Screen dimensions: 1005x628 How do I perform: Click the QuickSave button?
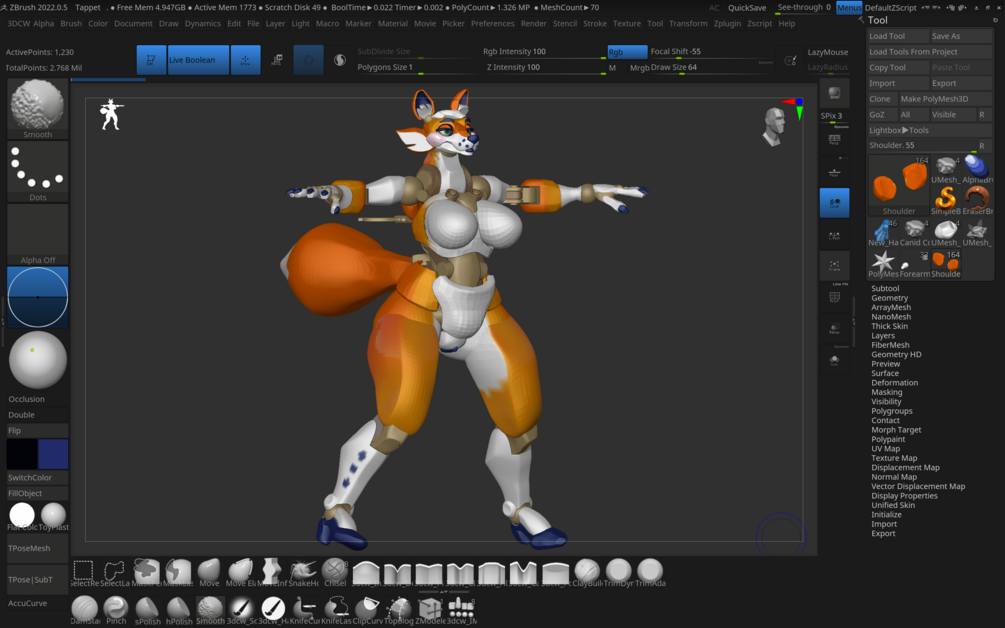click(x=747, y=8)
